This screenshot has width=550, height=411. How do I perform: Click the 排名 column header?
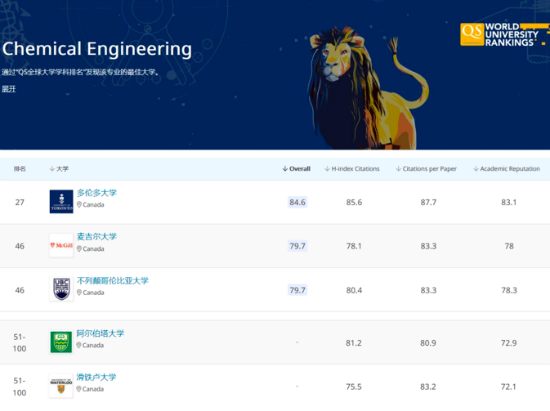click(x=20, y=169)
